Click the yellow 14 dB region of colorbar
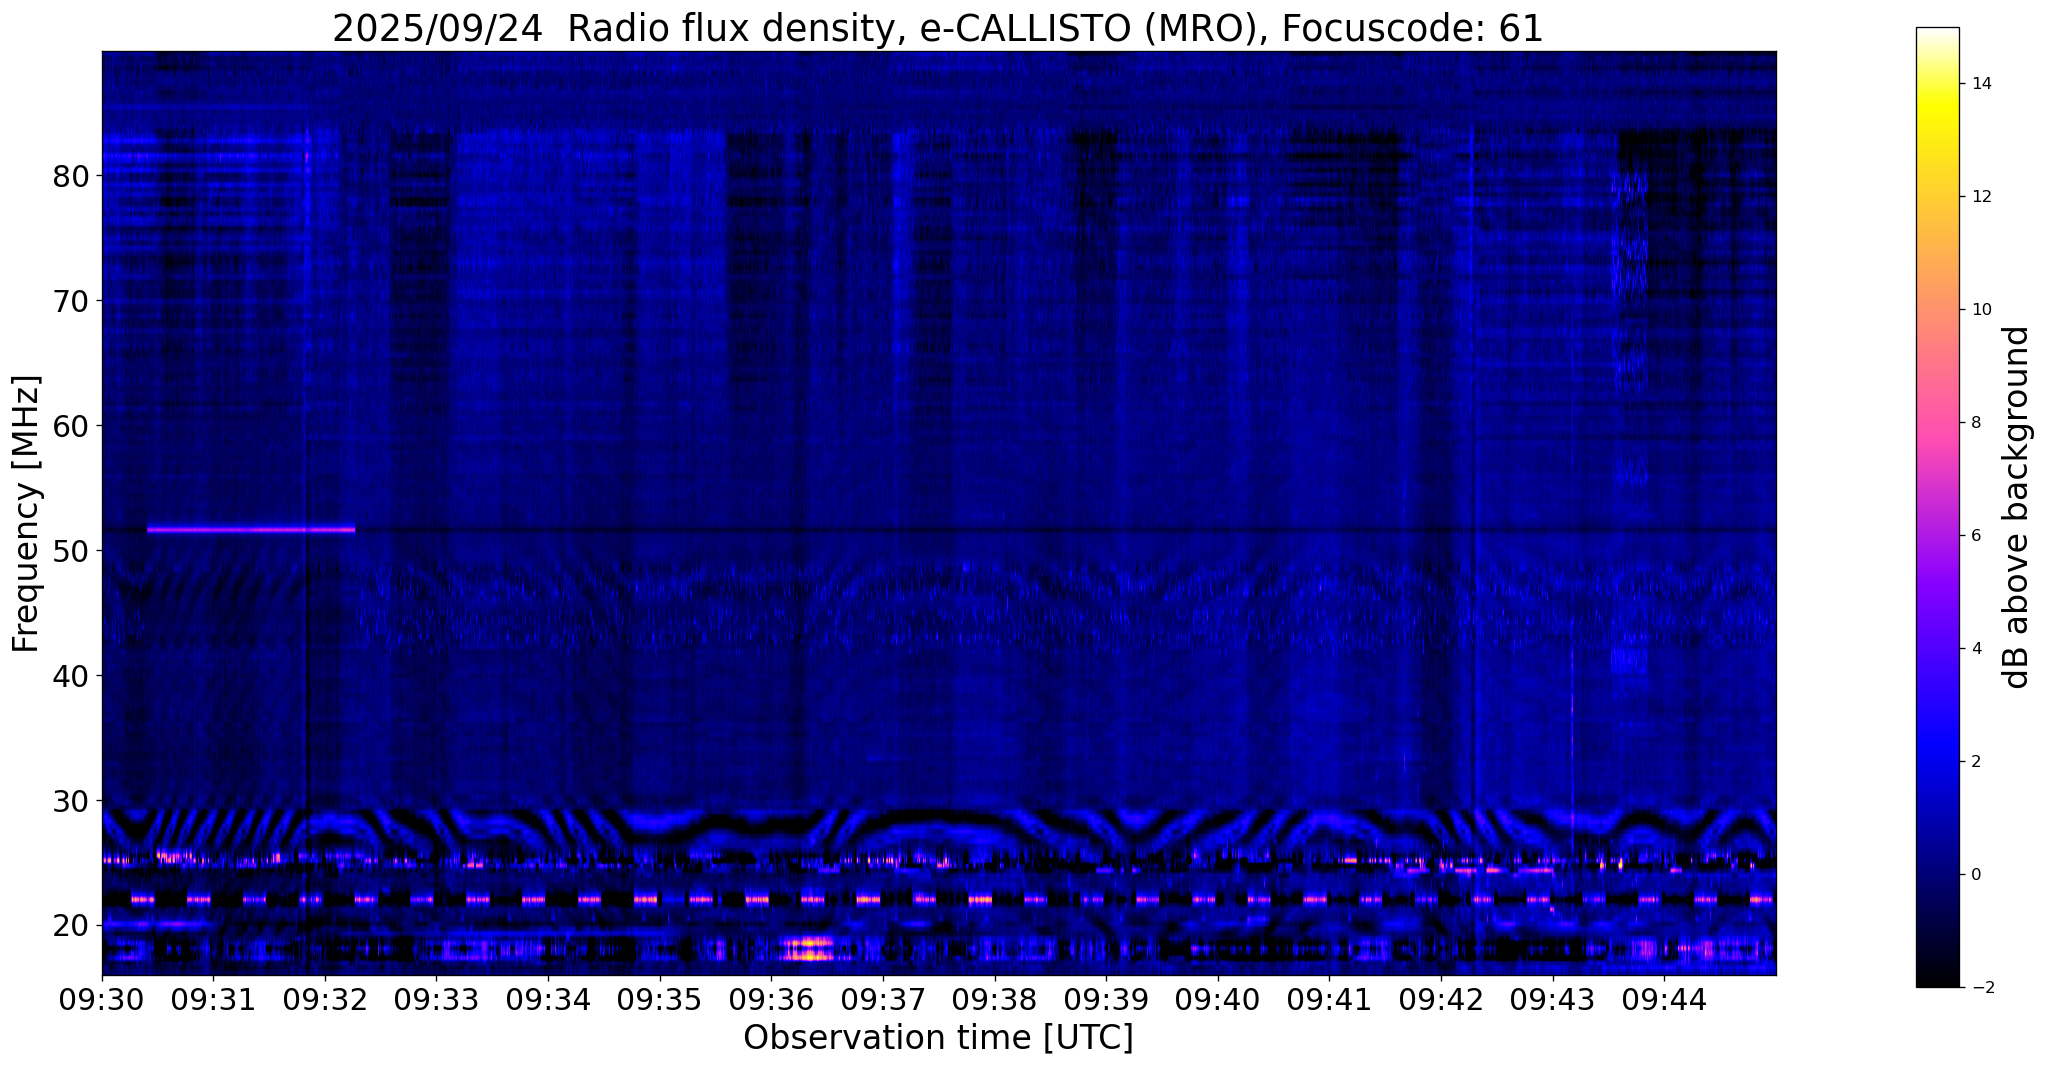The width and height of the screenshot is (2047, 1067). [1937, 84]
